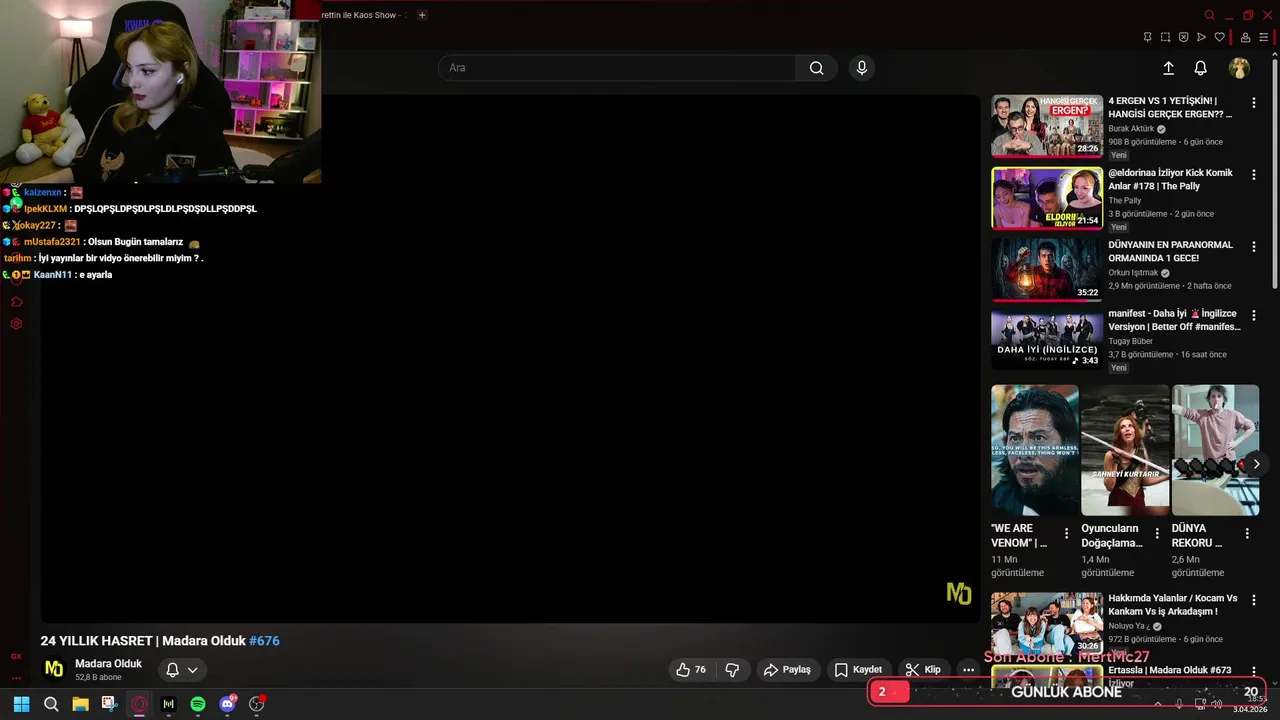Screen dimensions: 1280x720
Task: Click the Klip clip button
Action: click(x=923, y=670)
